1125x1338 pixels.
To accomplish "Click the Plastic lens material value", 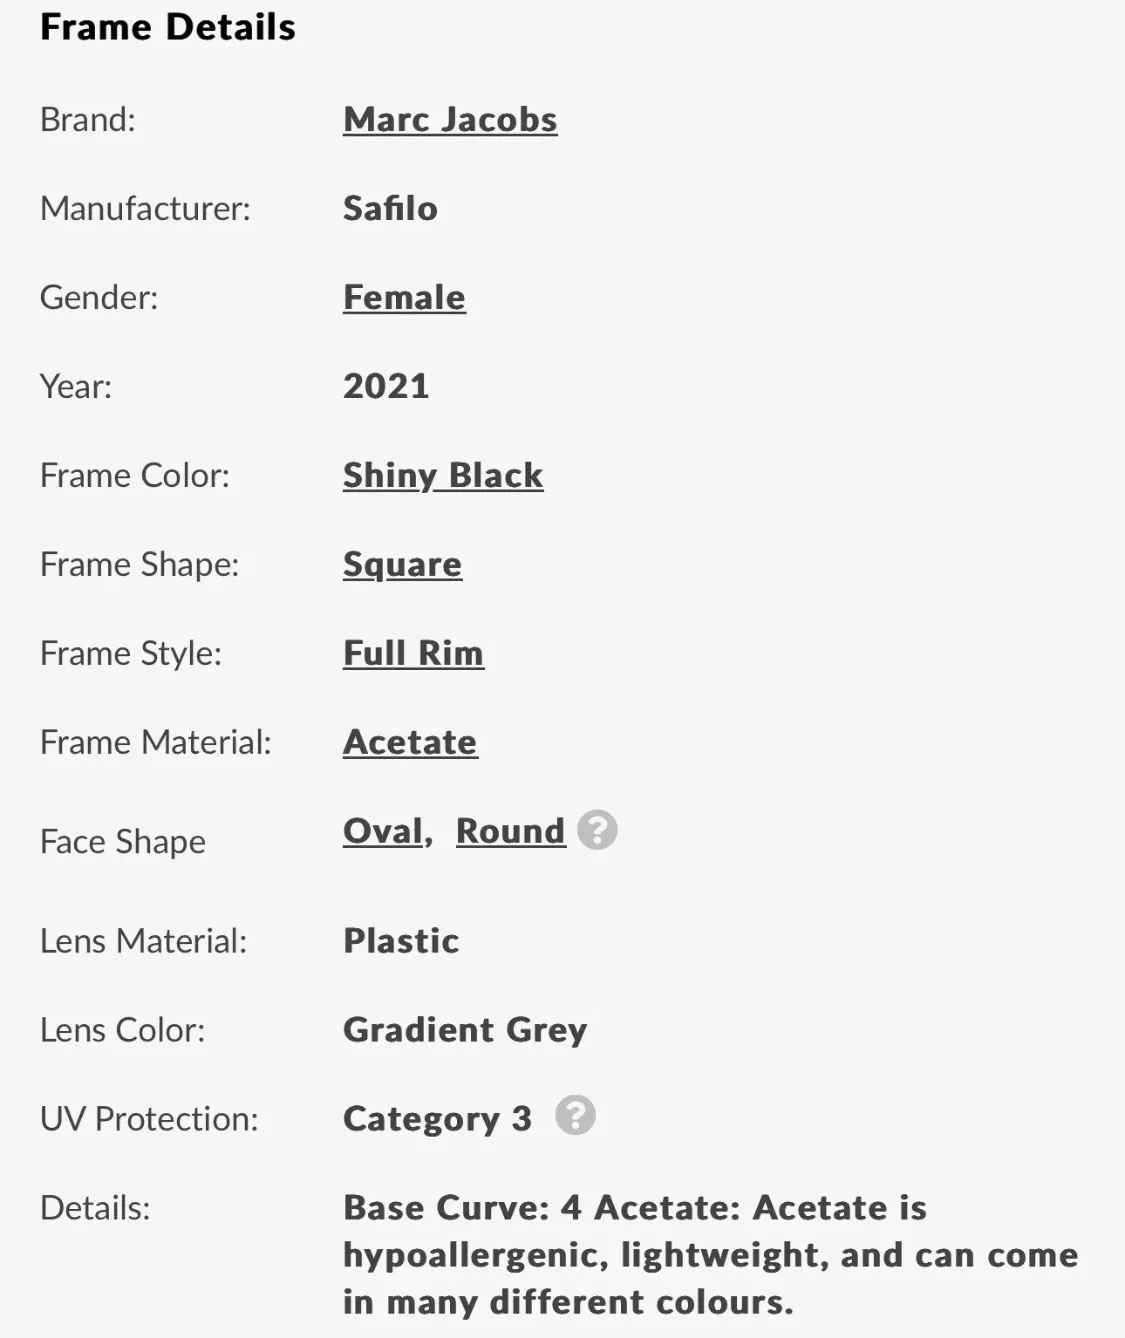I will coord(401,941).
